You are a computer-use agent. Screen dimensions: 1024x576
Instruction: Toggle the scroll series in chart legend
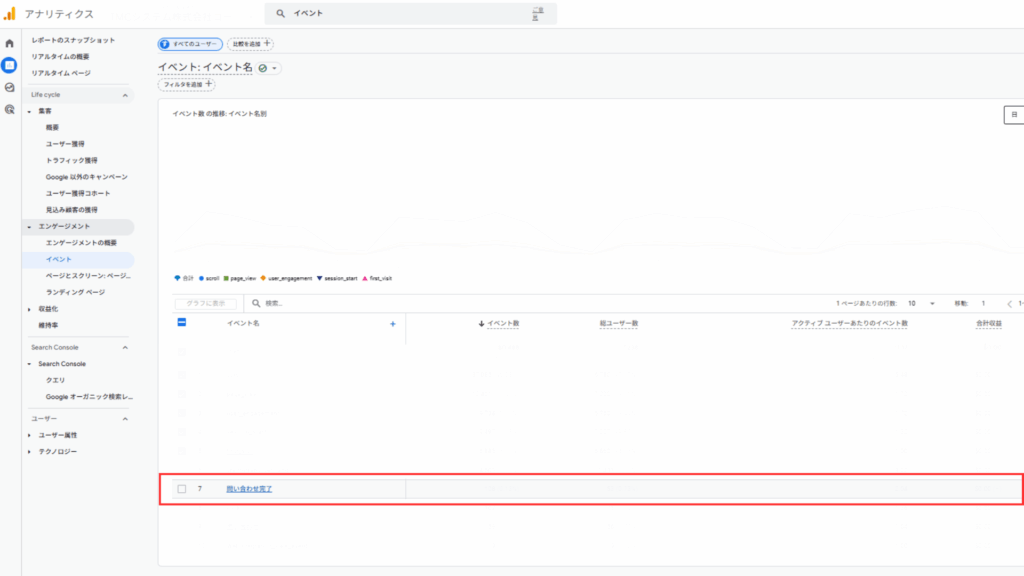(x=209, y=278)
